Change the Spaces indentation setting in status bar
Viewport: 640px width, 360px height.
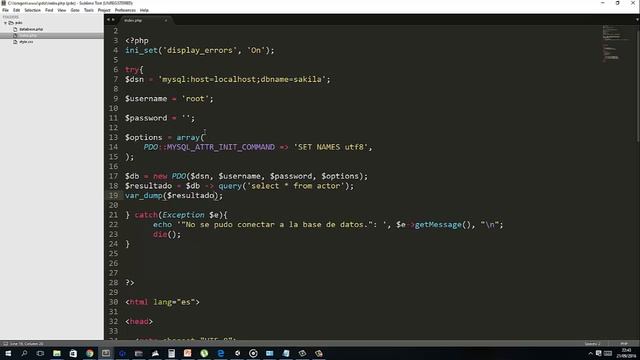coord(592,344)
